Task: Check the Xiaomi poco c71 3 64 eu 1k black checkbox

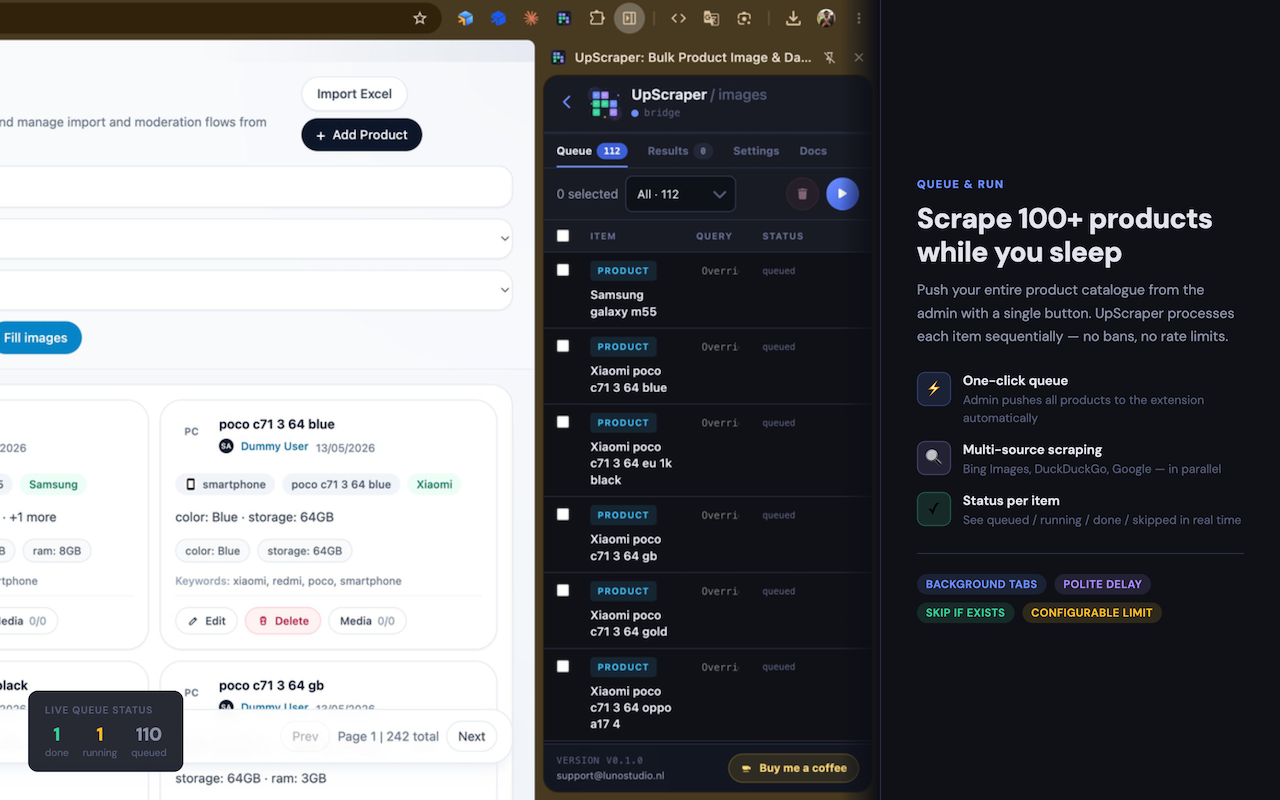Action: point(563,422)
